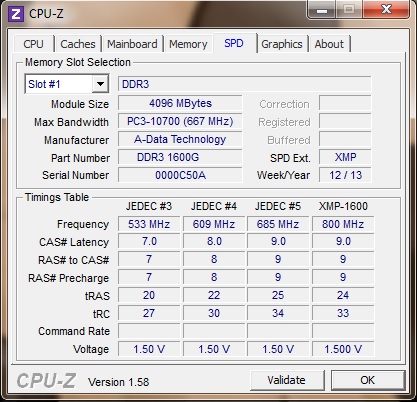Click tRAS value 20
The width and height of the screenshot is (417, 402).
149,295
